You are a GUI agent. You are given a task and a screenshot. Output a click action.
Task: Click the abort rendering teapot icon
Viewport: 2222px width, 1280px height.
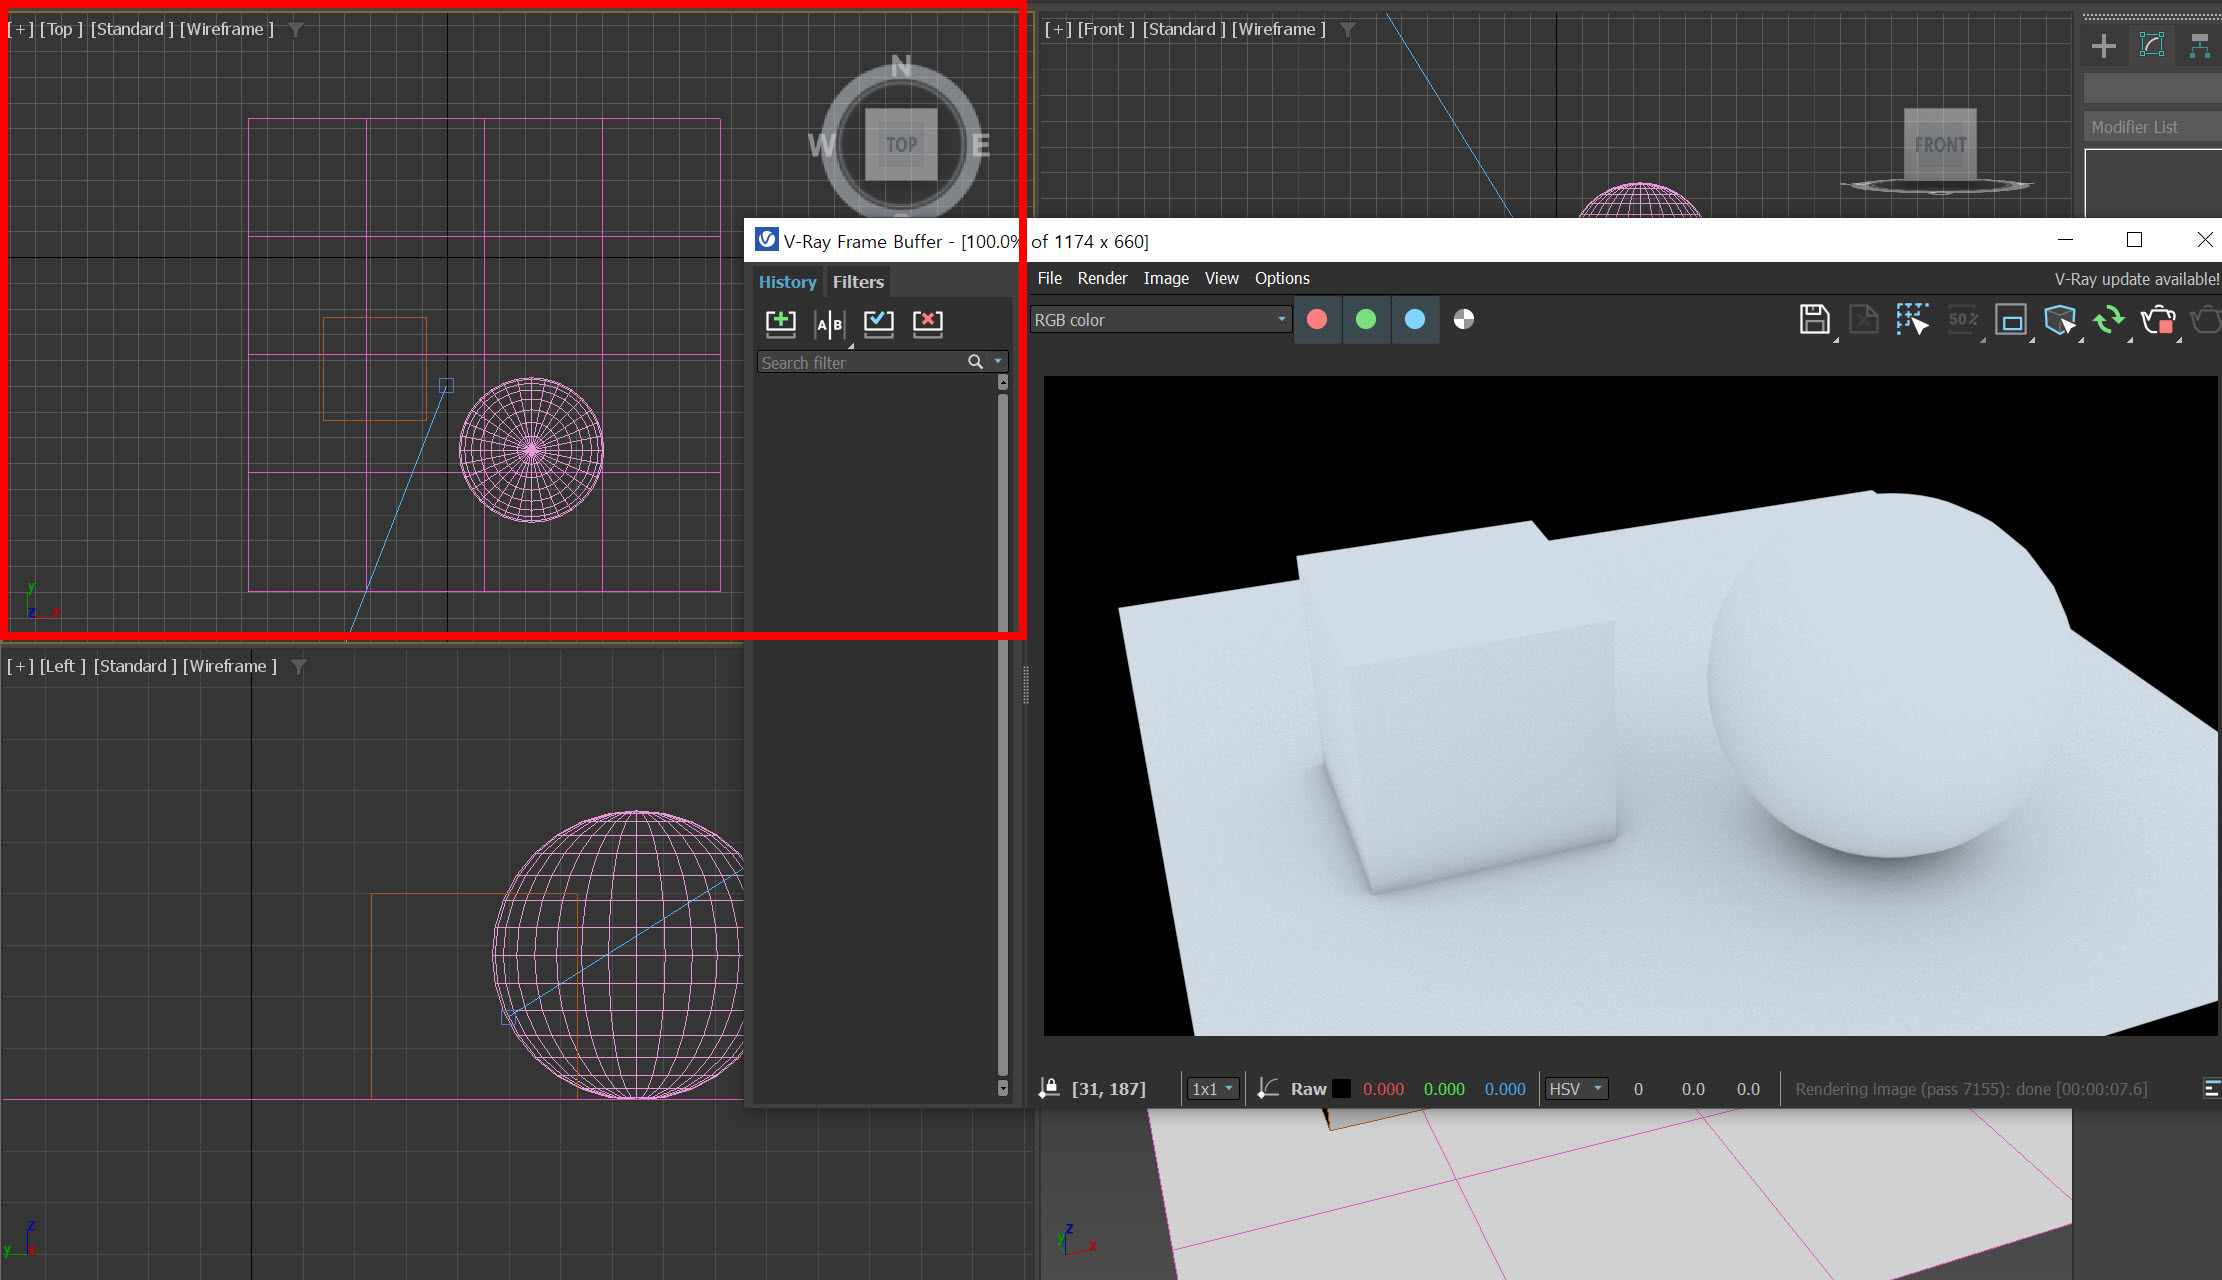pos(2157,320)
